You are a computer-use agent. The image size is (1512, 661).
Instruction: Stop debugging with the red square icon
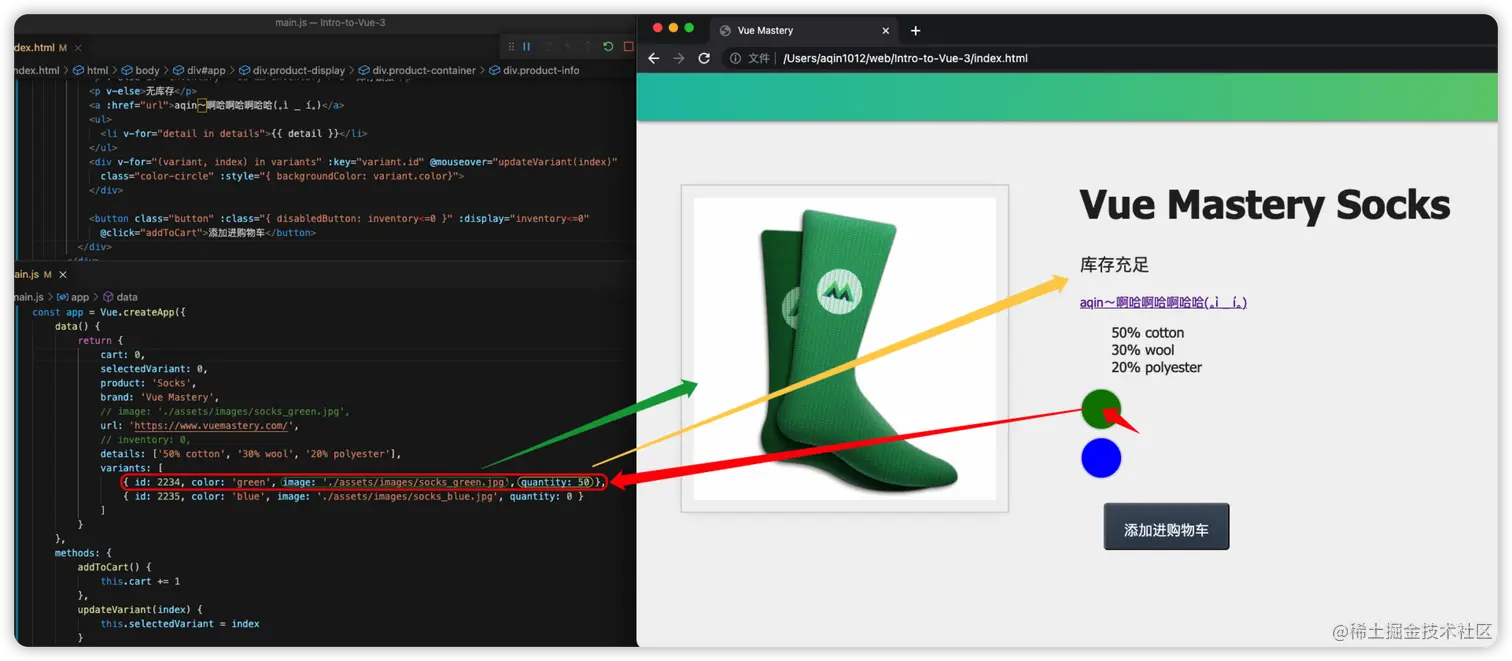coord(628,46)
